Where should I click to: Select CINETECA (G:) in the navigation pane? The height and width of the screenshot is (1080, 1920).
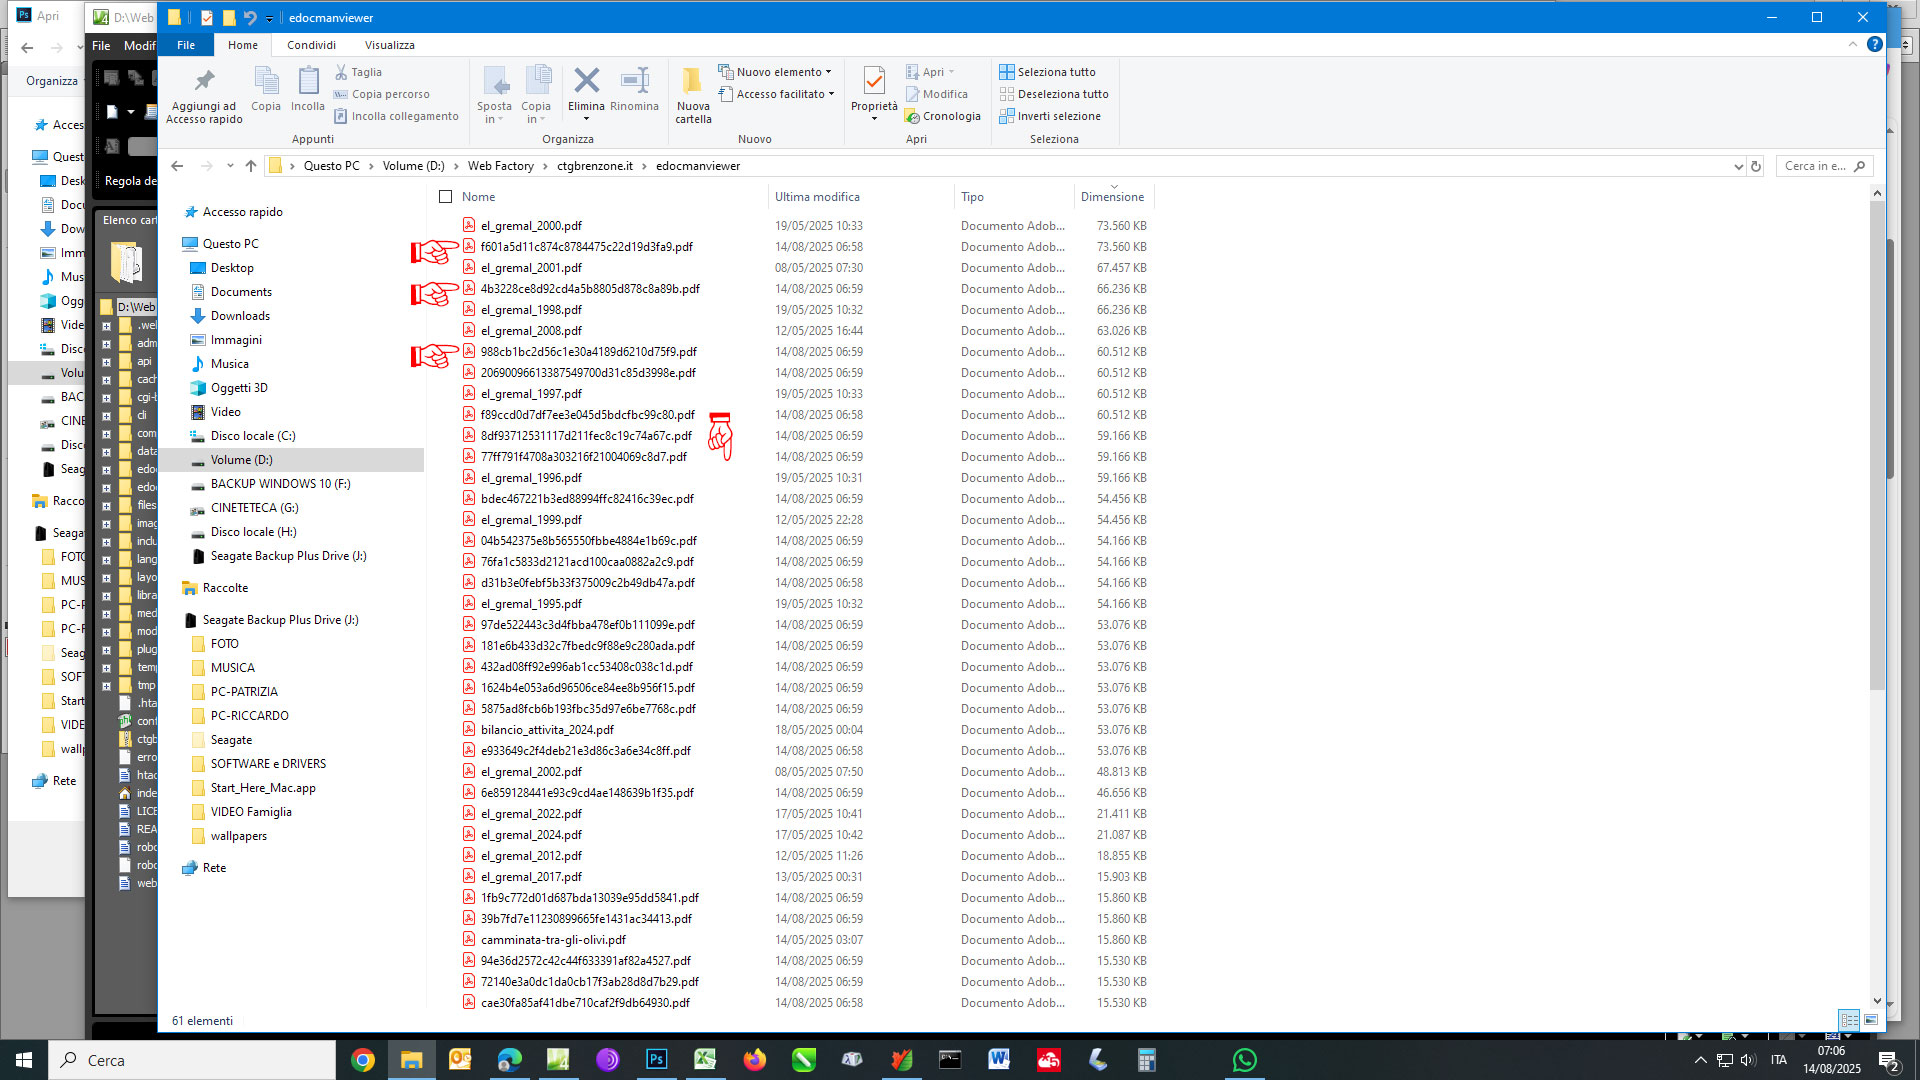[x=254, y=508]
